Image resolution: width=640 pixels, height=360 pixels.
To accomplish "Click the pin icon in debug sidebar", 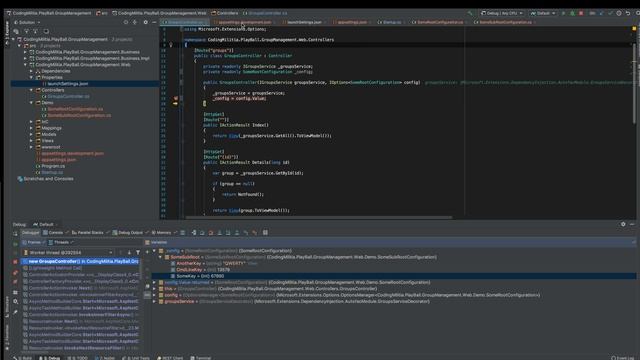I will 15,312.
